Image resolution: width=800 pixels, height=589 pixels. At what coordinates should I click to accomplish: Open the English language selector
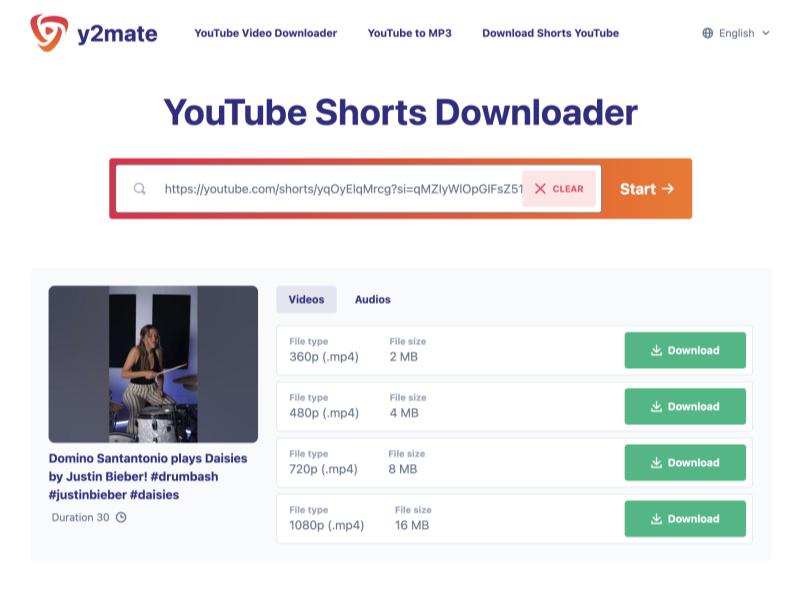(x=736, y=33)
